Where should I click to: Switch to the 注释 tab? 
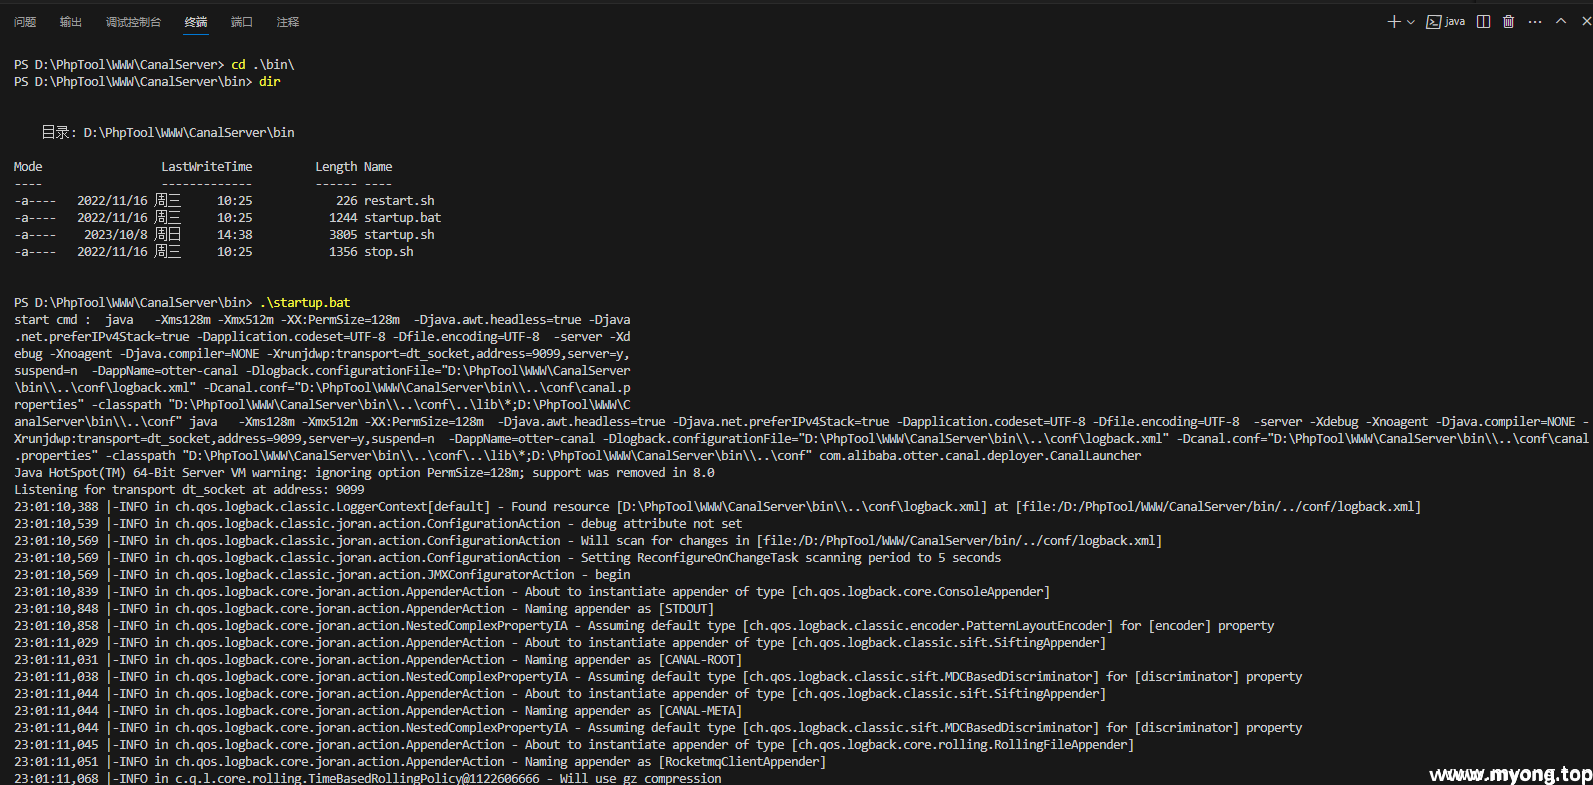coord(288,21)
